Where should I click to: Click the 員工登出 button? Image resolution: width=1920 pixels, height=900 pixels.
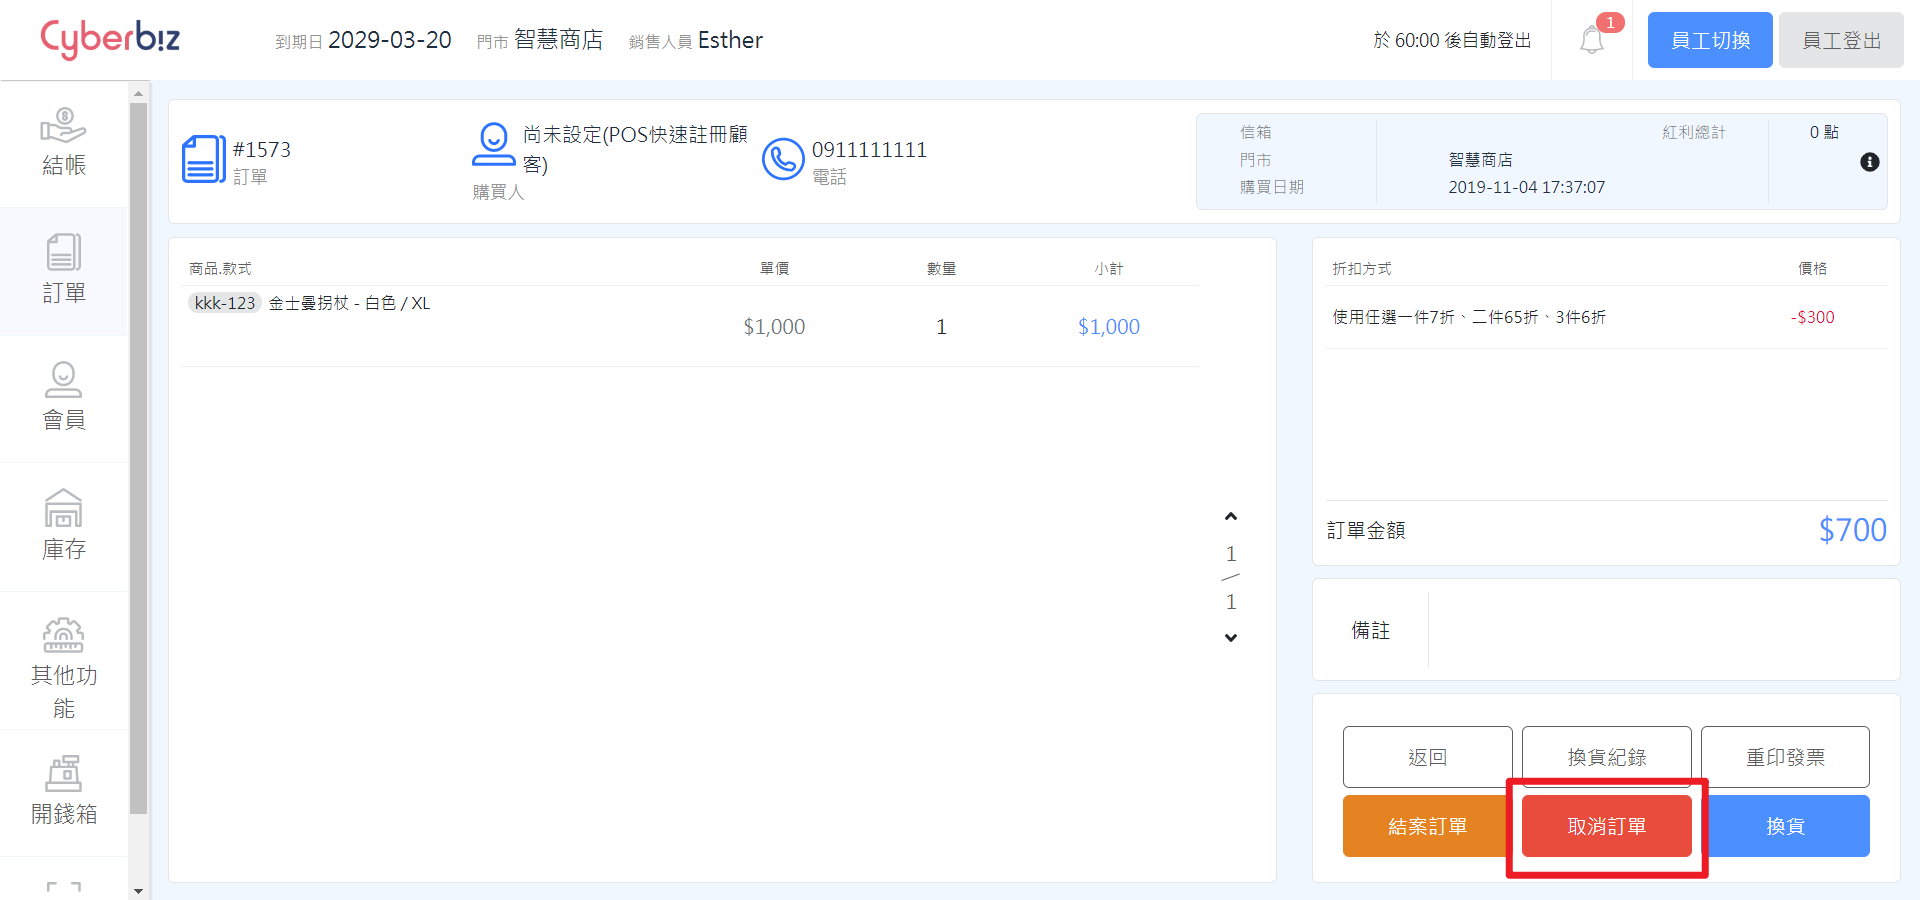(x=1841, y=40)
